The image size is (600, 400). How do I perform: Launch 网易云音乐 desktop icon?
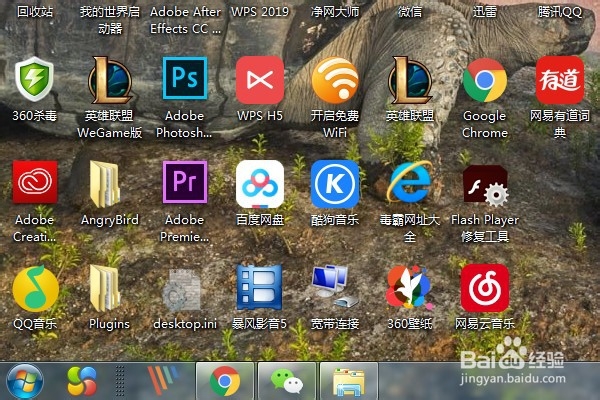[x=485, y=288]
